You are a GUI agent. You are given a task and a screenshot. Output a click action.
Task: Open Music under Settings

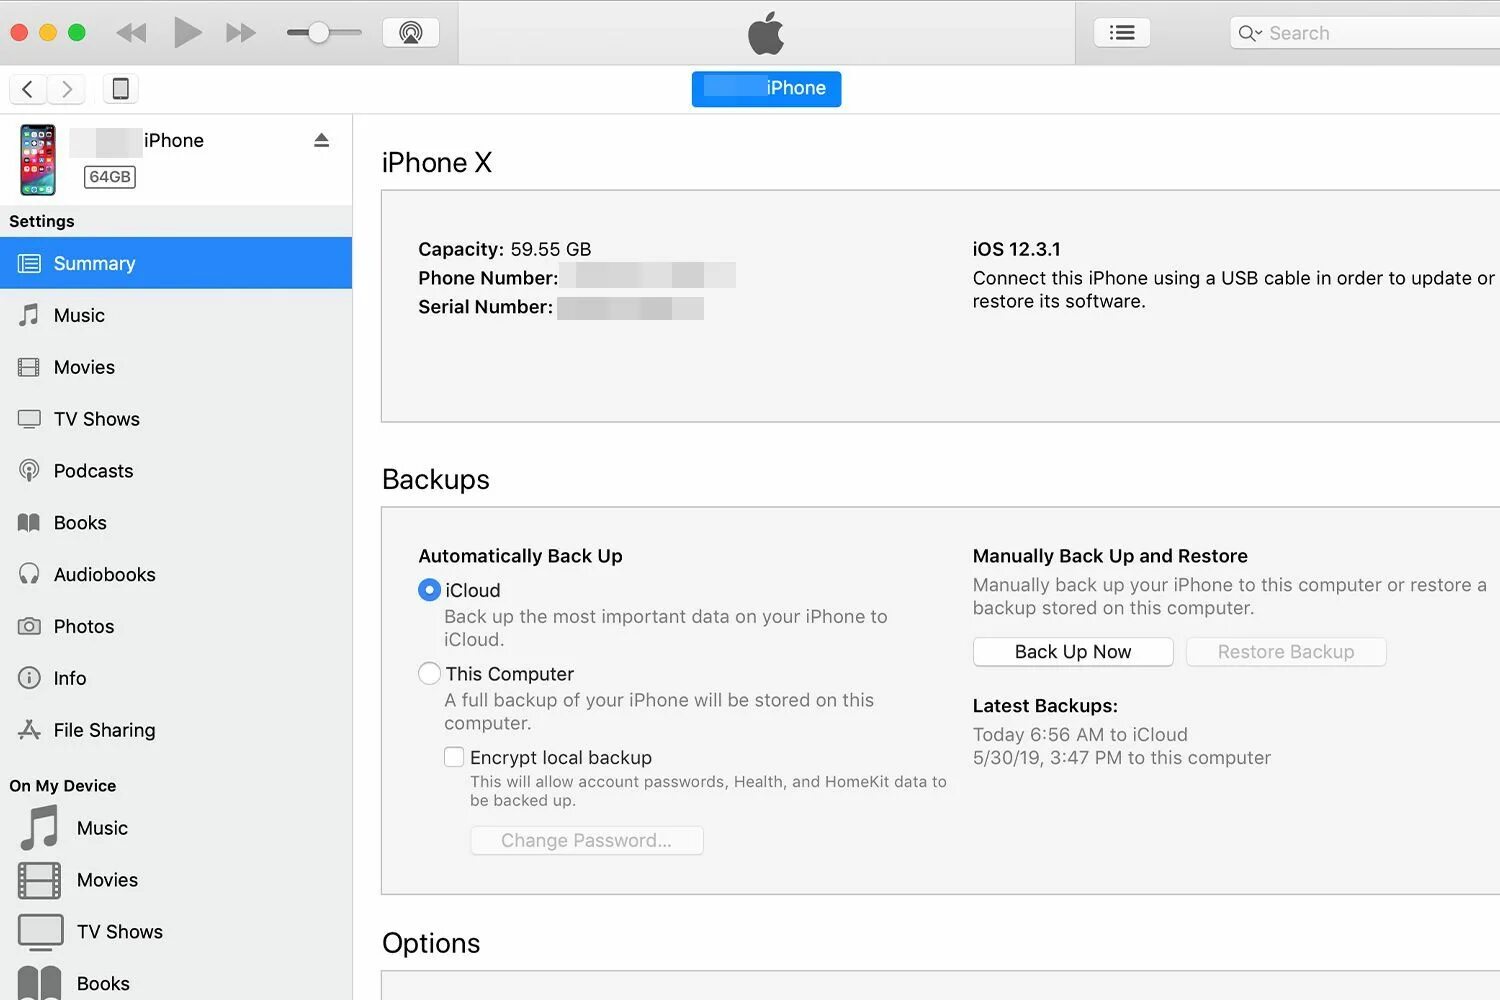pyautogui.click(x=176, y=315)
